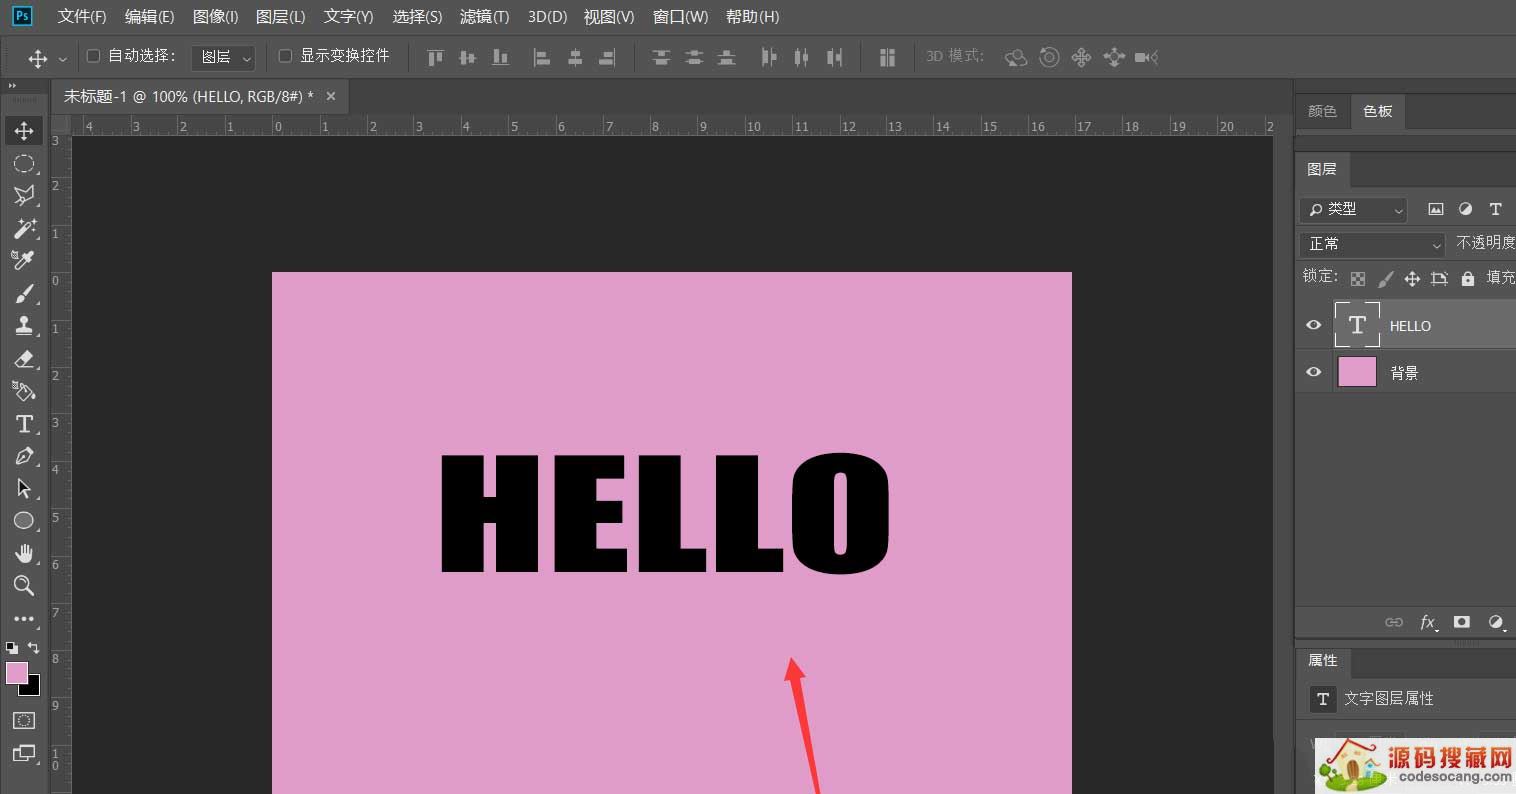Select the Path Selection arrow tool
1516x794 pixels.
pos(24,489)
